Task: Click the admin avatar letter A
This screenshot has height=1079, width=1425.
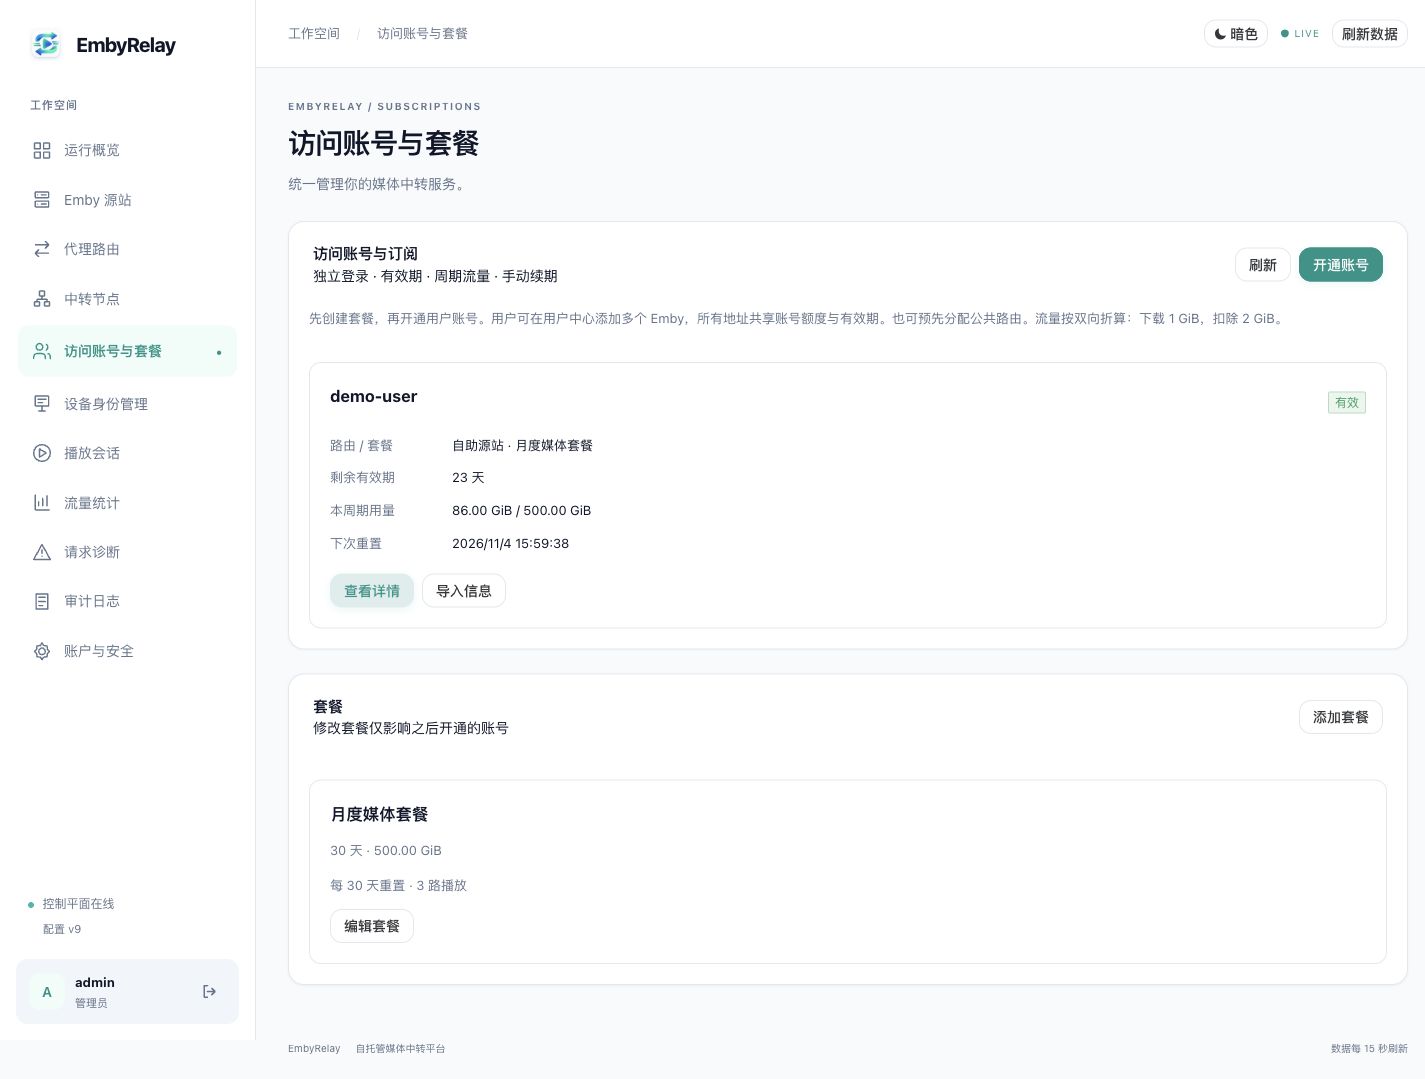Action: 47,992
